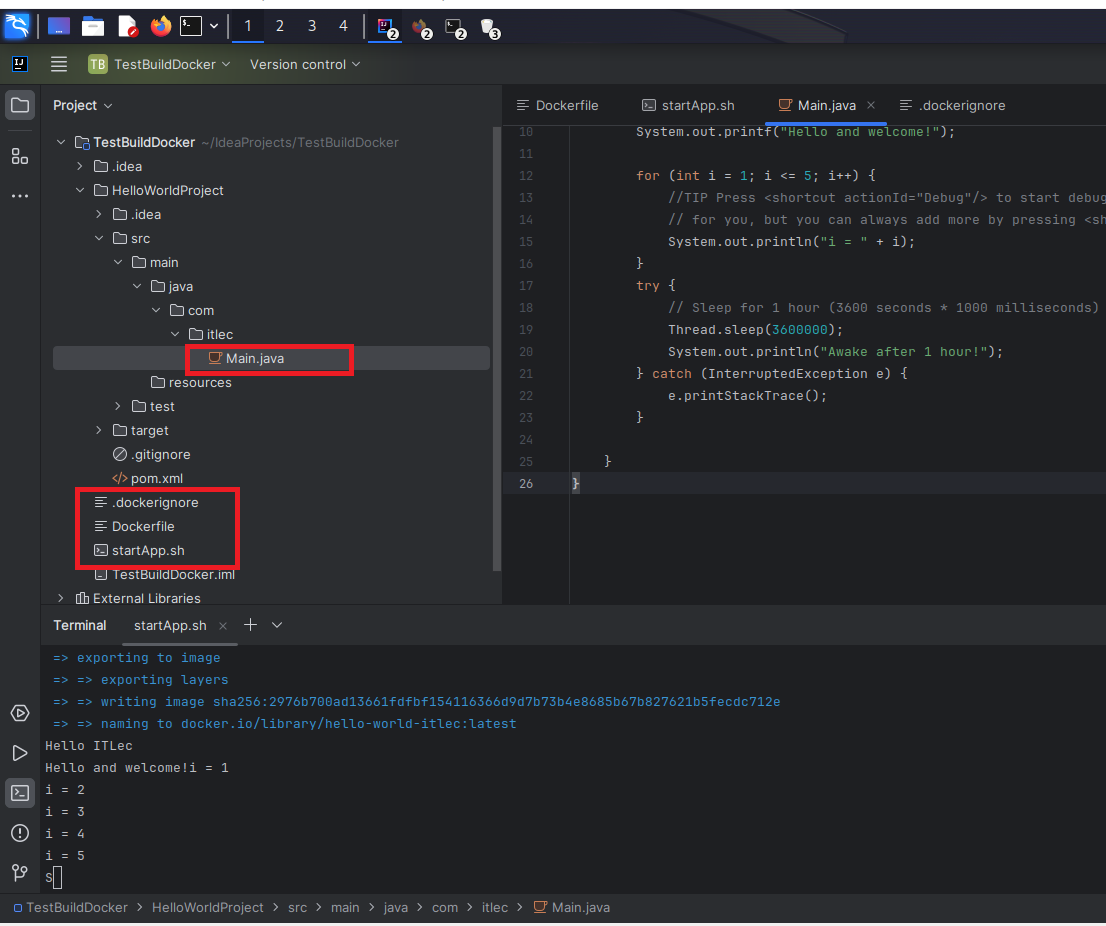Click HelloWorldProject in the breadcrumb bar
The width and height of the screenshot is (1106, 926).
[x=207, y=908]
